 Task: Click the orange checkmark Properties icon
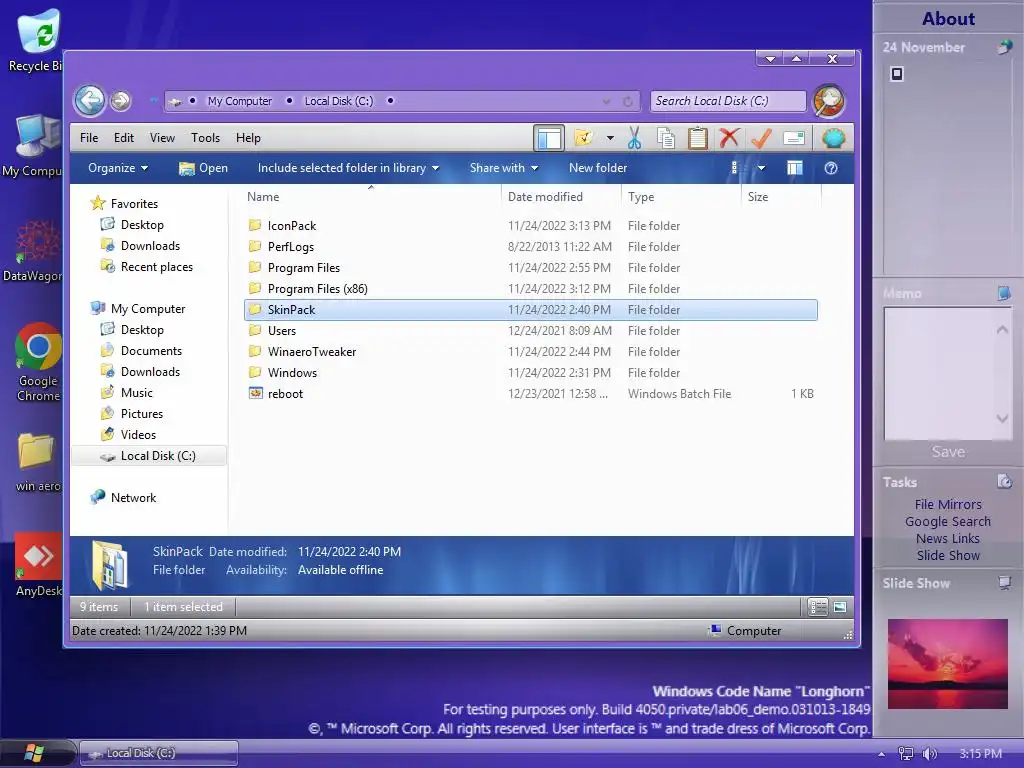(x=761, y=138)
